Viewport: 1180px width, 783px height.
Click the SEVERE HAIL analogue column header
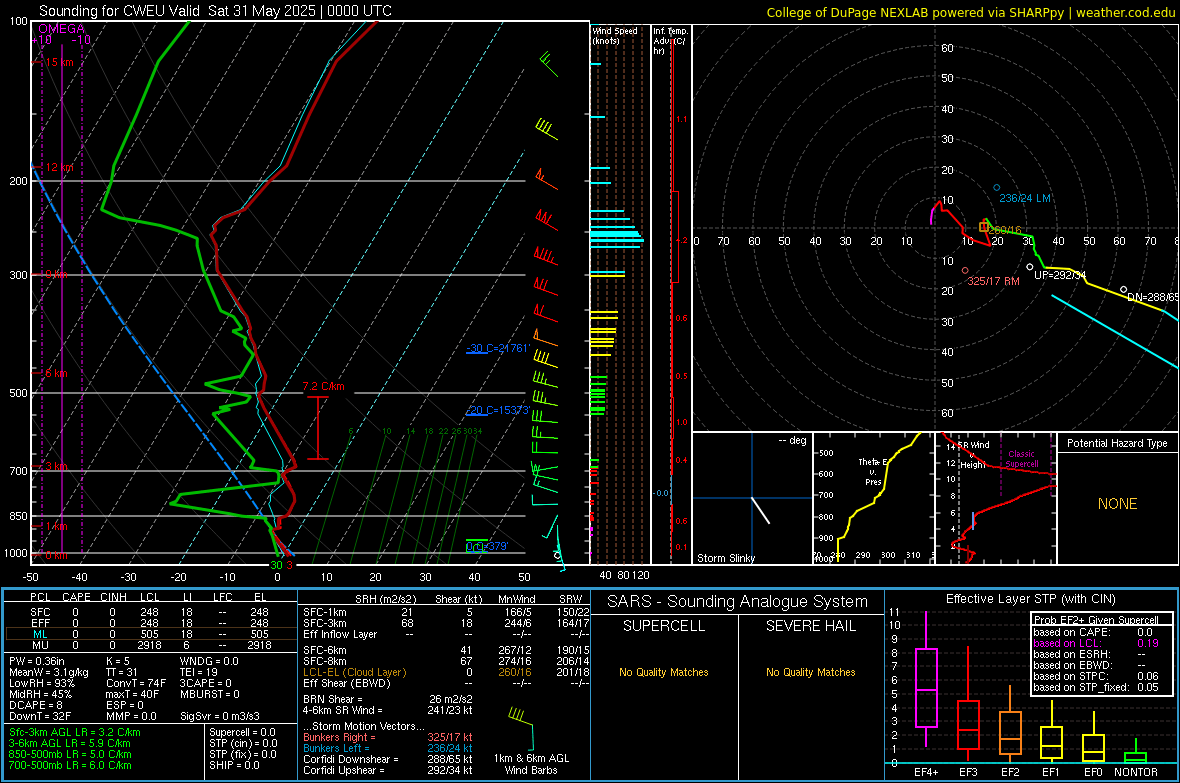pos(810,626)
